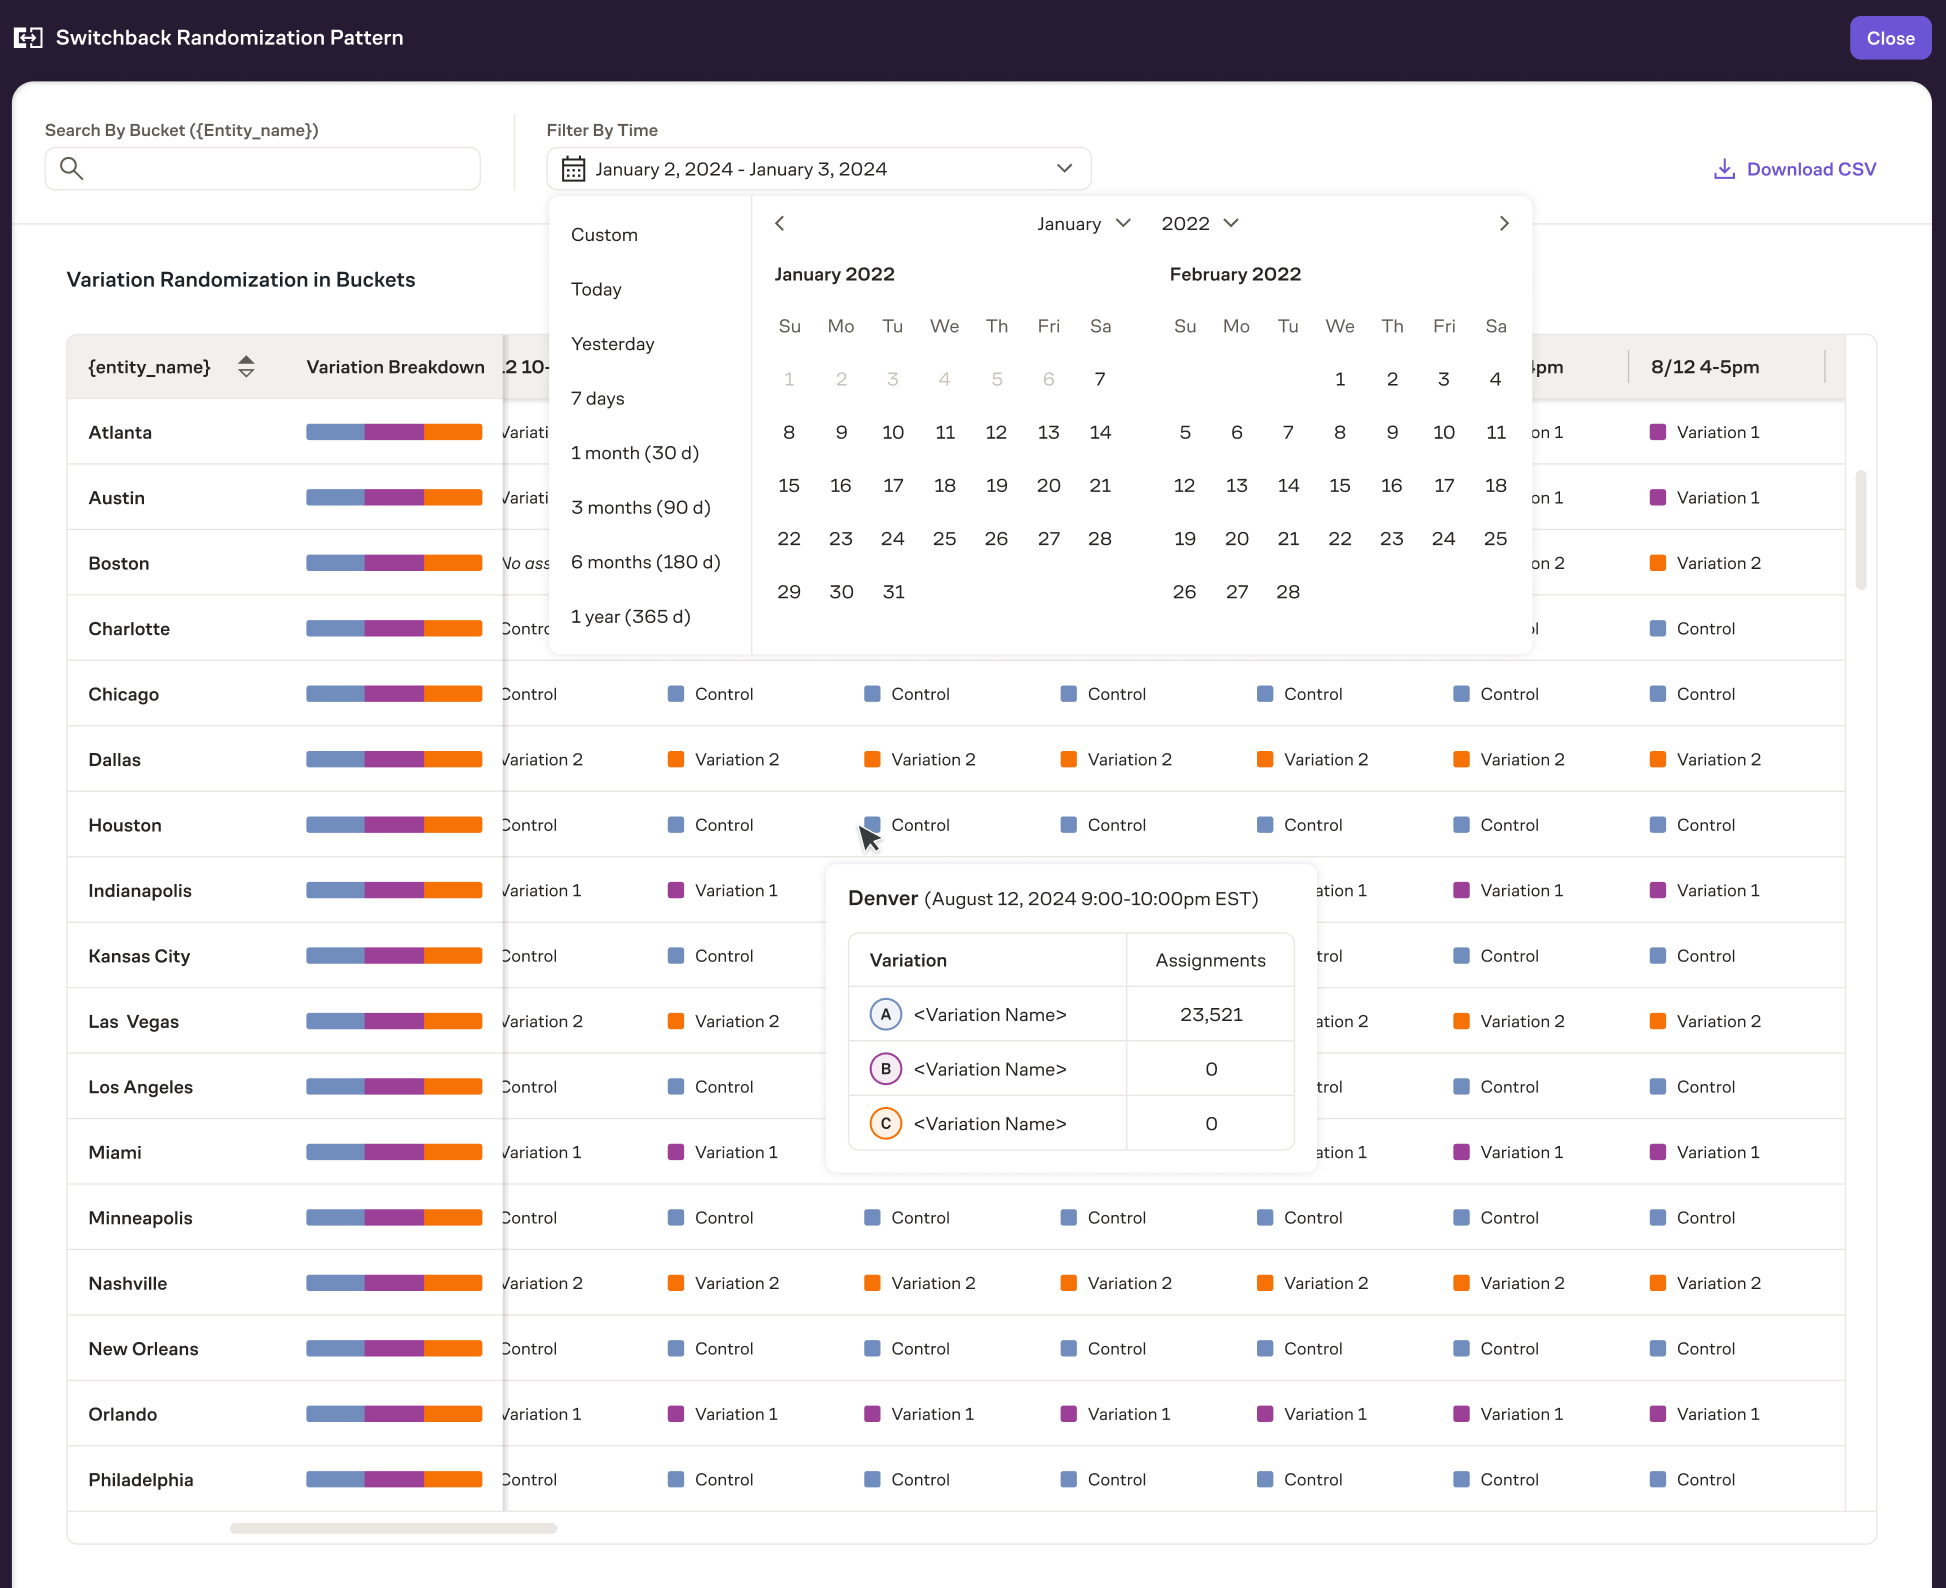Click the variation C badge in tooltip
Viewport: 1946px width, 1588px height.
pos(885,1123)
